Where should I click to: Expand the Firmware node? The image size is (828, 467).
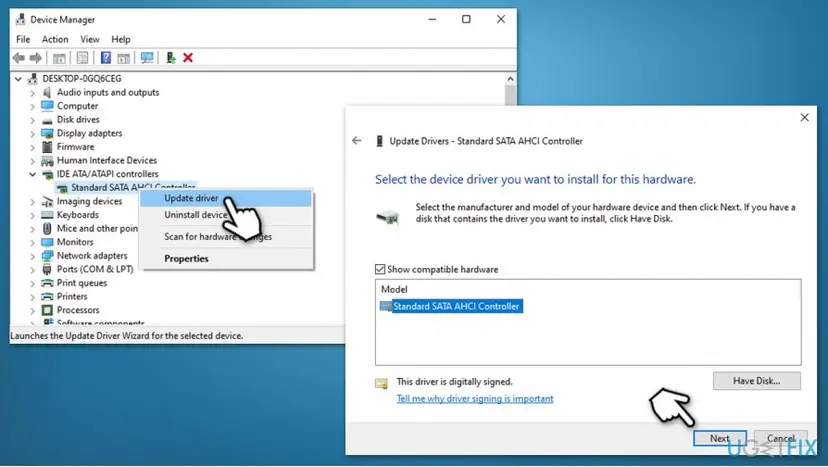click(x=32, y=147)
